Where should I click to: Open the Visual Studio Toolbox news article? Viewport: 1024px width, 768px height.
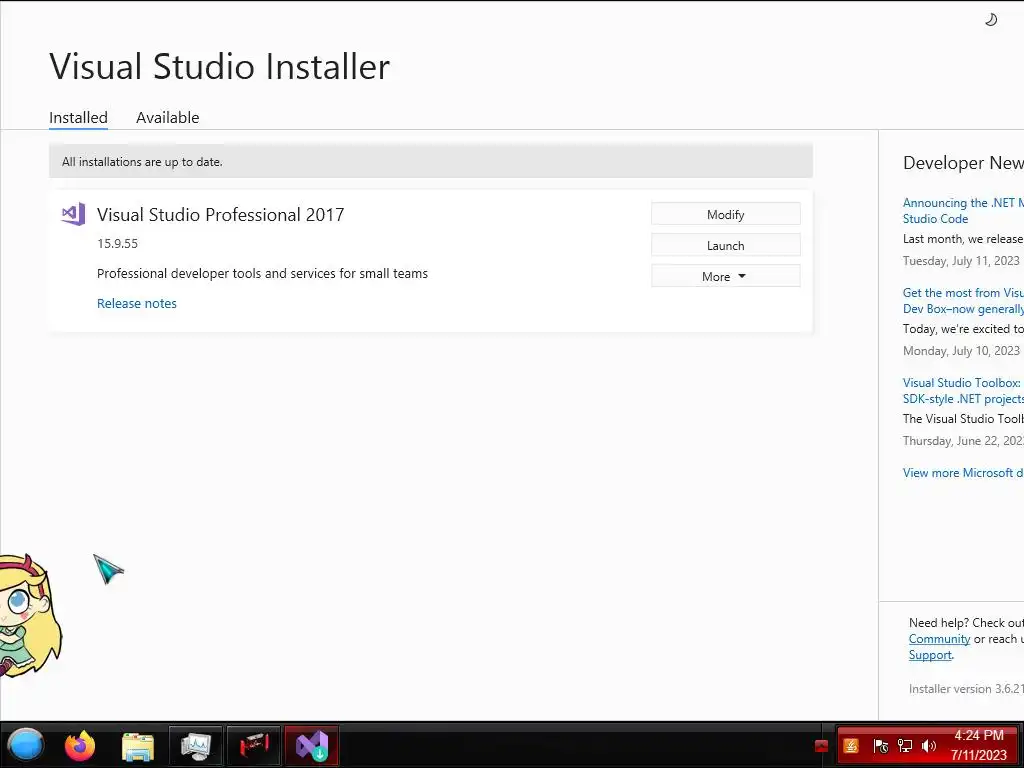(x=963, y=391)
